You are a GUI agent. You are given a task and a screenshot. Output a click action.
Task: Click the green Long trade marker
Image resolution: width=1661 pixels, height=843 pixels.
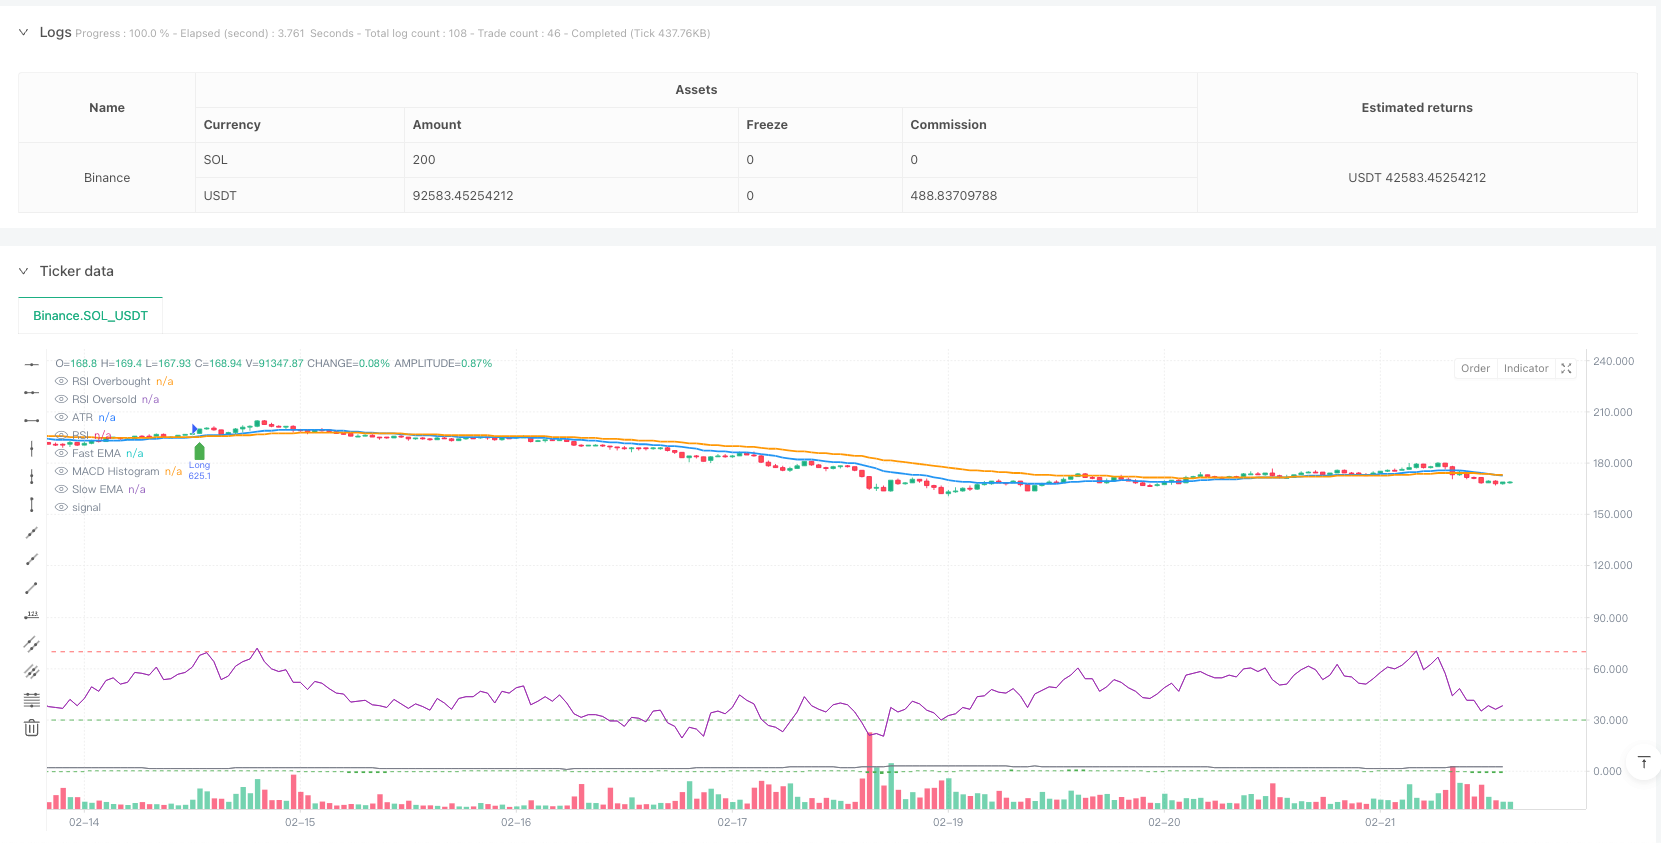200,452
